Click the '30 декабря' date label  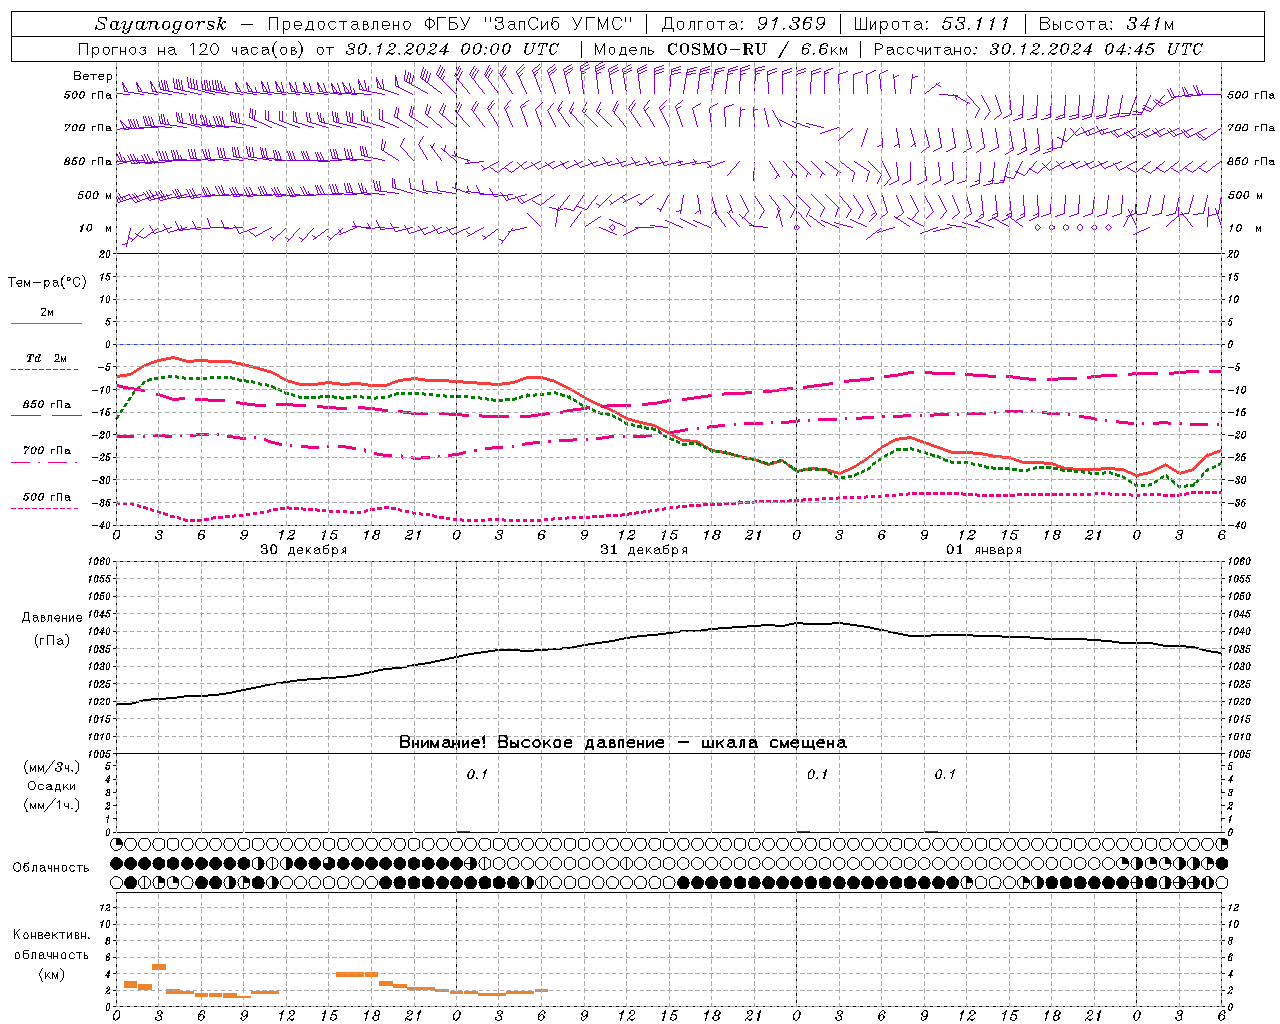303,550
